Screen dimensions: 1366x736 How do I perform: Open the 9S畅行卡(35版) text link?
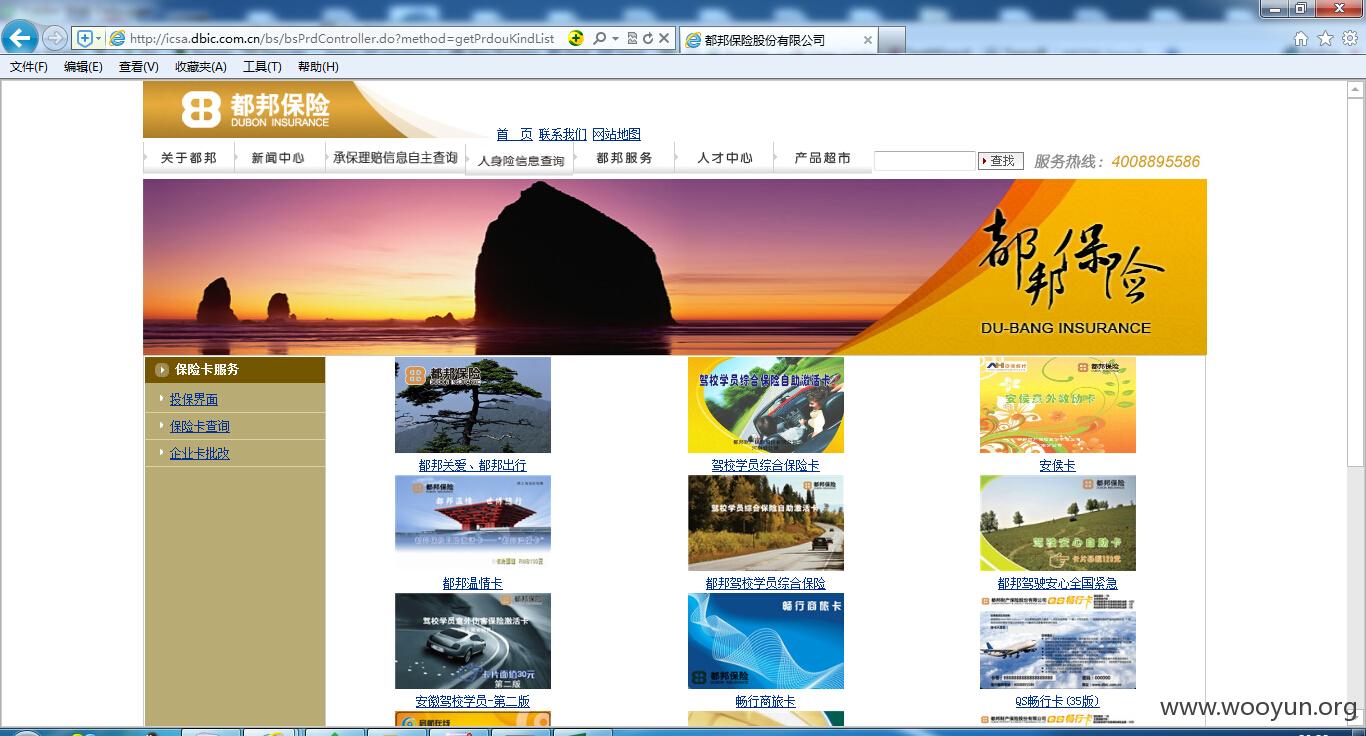(x=1058, y=701)
